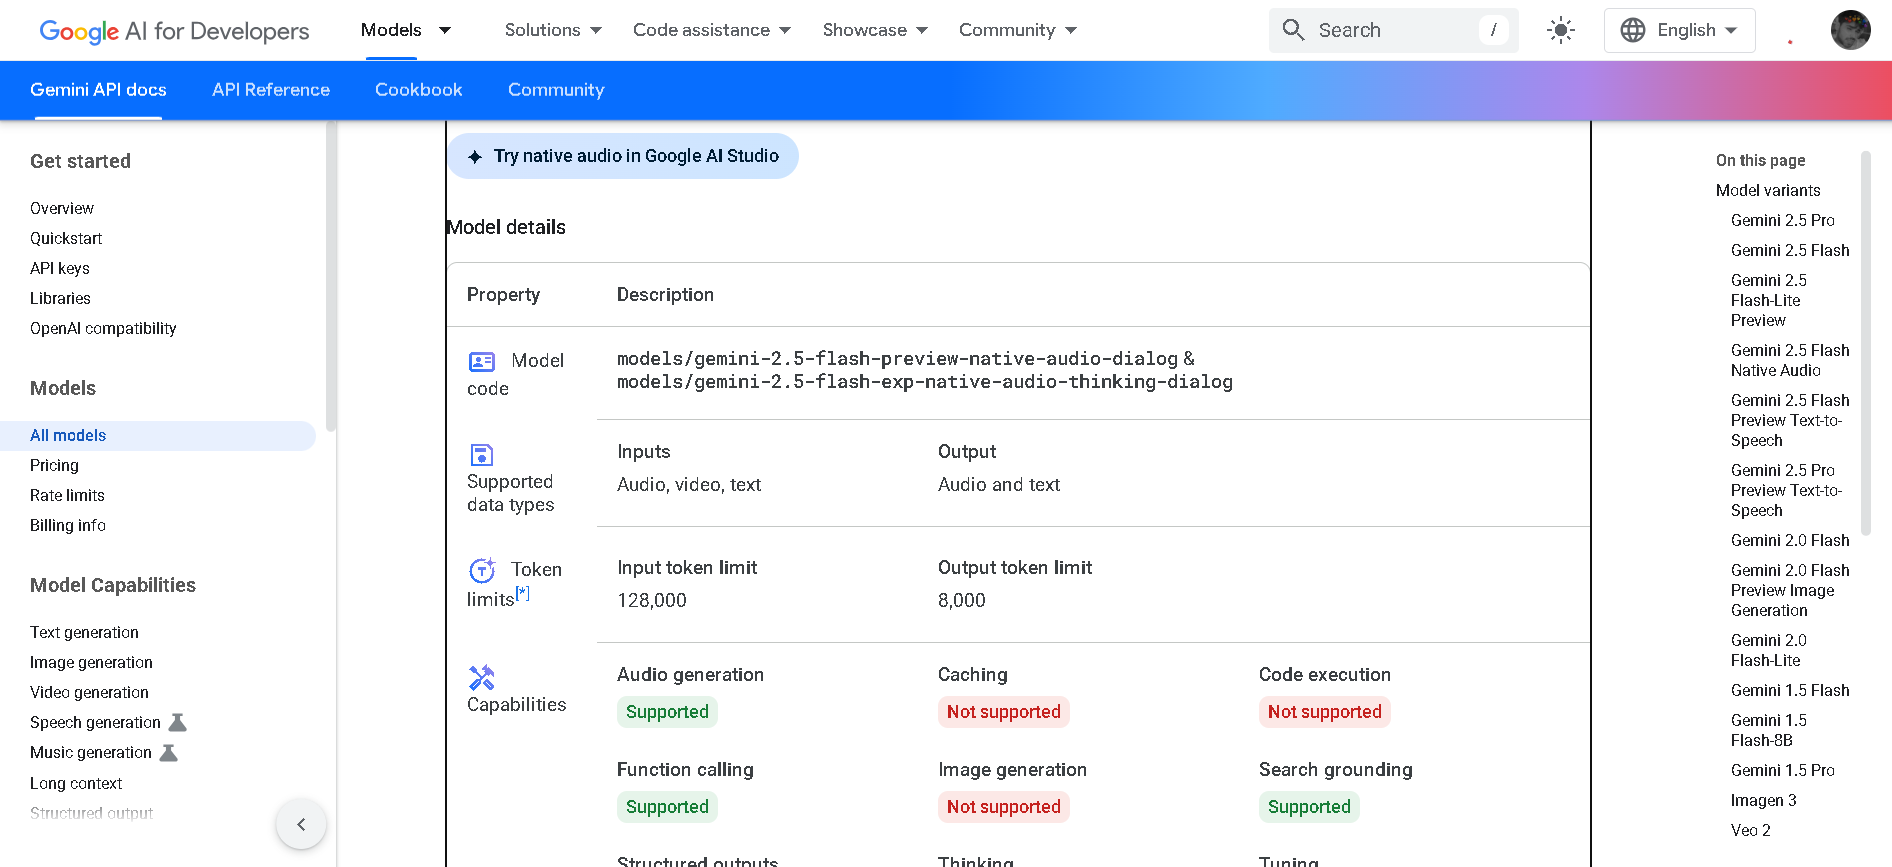The width and height of the screenshot is (1892, 867).
Task: Click the globe language icon
Action: pyautogui.click(x=1633, y=30)
